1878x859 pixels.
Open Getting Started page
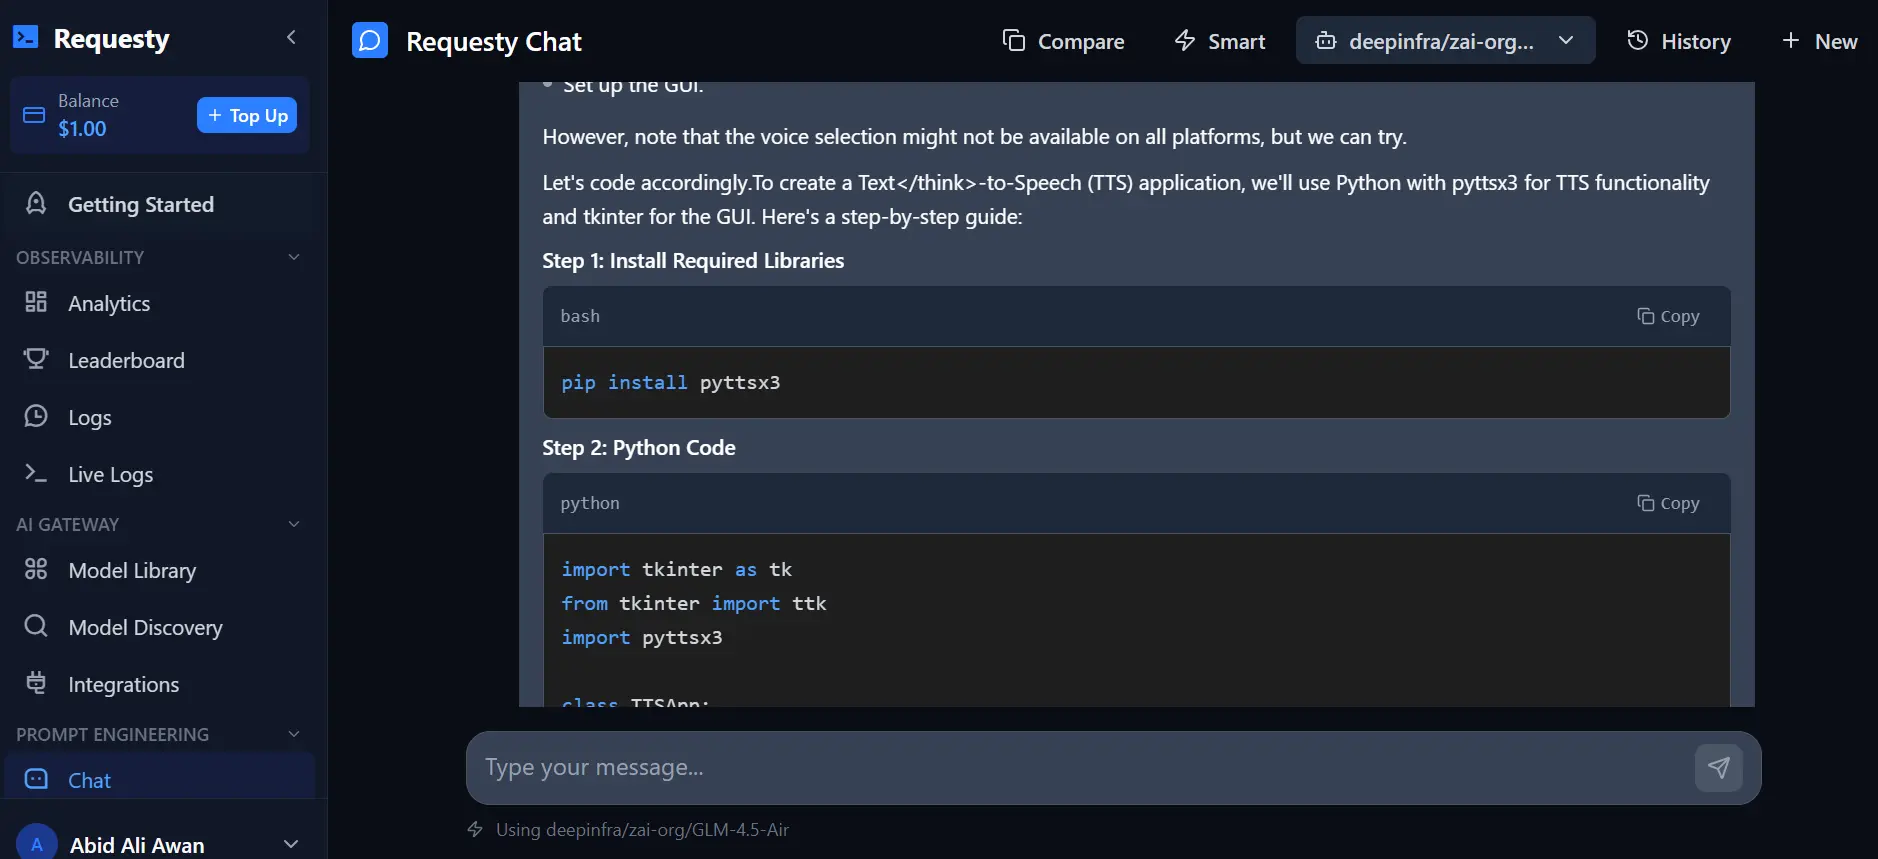click(141, 204)
